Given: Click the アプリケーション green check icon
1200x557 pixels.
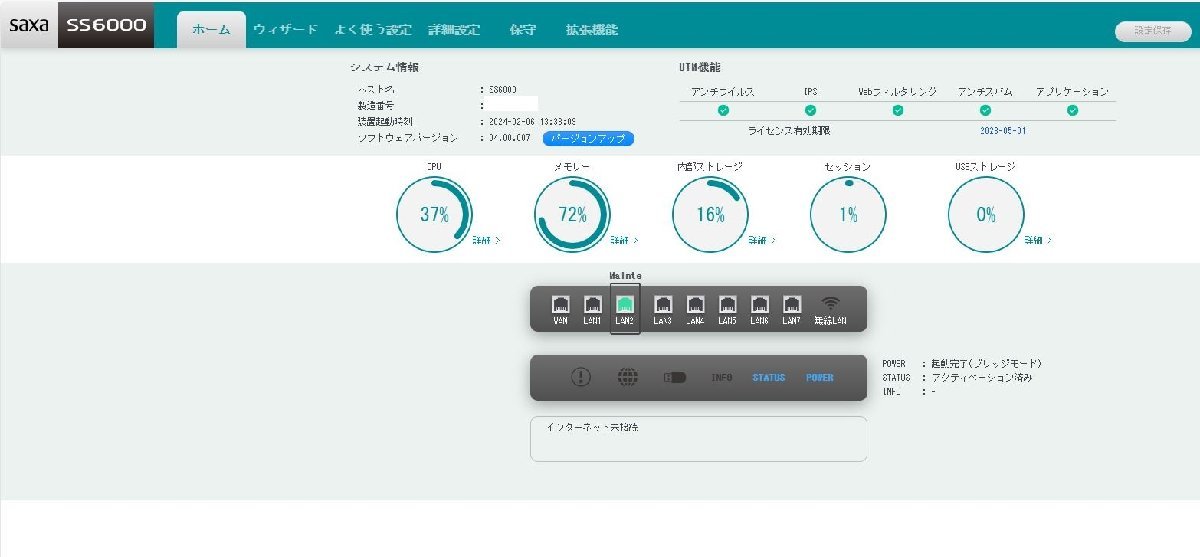Looking at the screenshot, I should [x=1072, y=110].
